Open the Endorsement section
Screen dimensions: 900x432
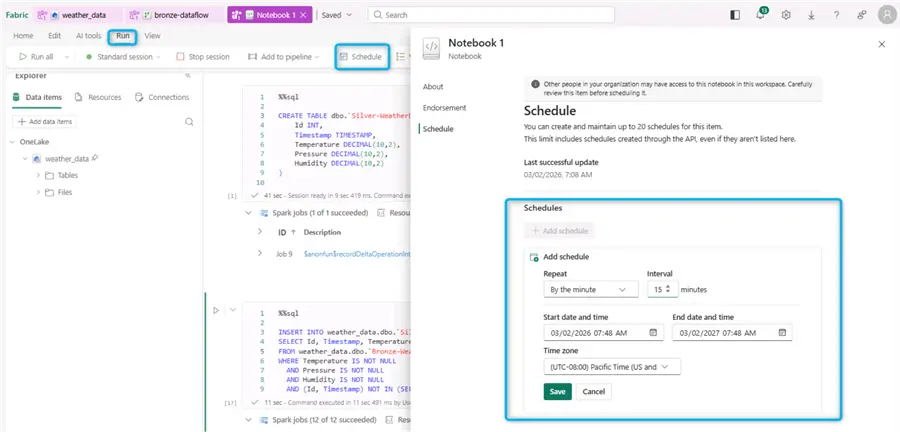[x=445, y=108]
